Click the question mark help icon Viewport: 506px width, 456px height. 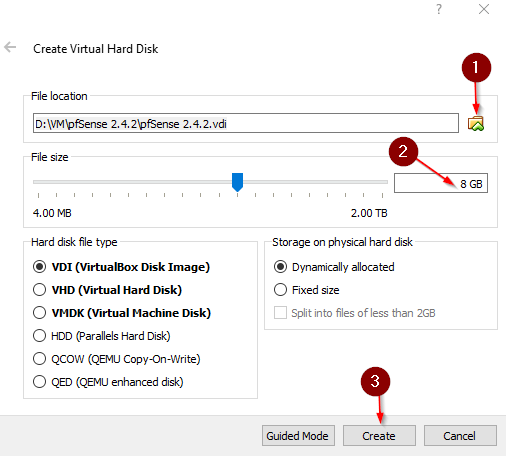point(439,9)
